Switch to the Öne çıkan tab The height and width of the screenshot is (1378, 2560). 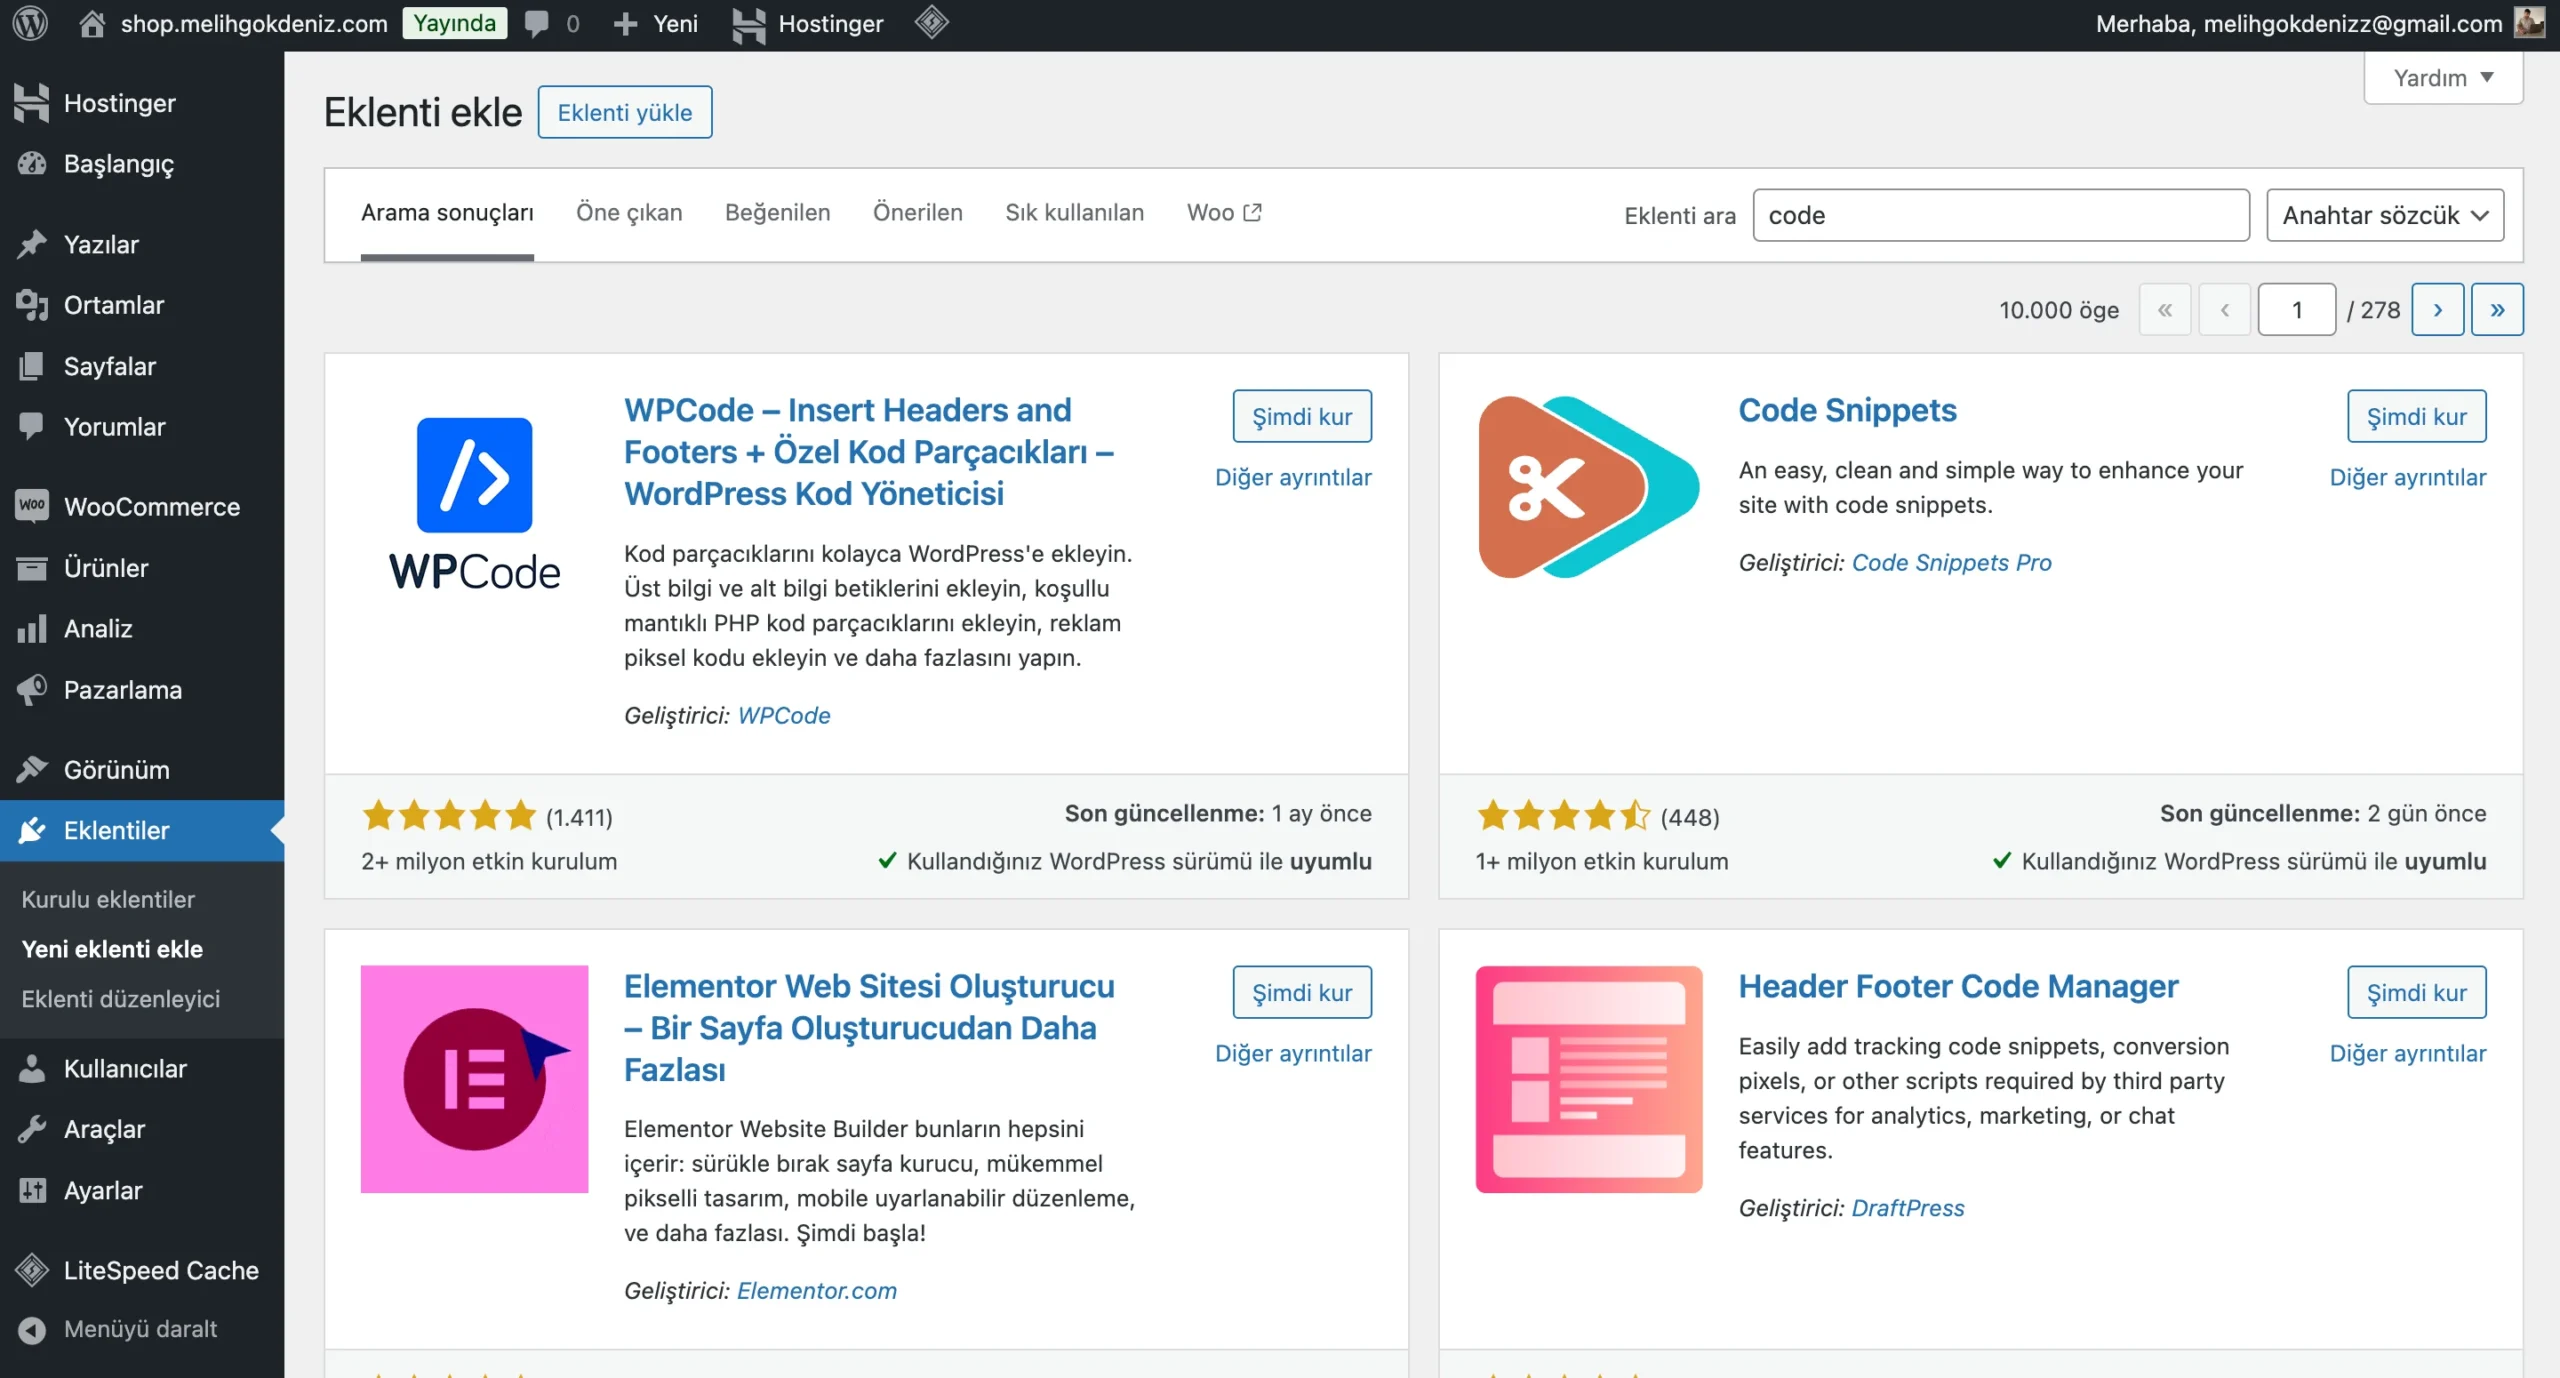pyautogui.click(x=629, y=213)
